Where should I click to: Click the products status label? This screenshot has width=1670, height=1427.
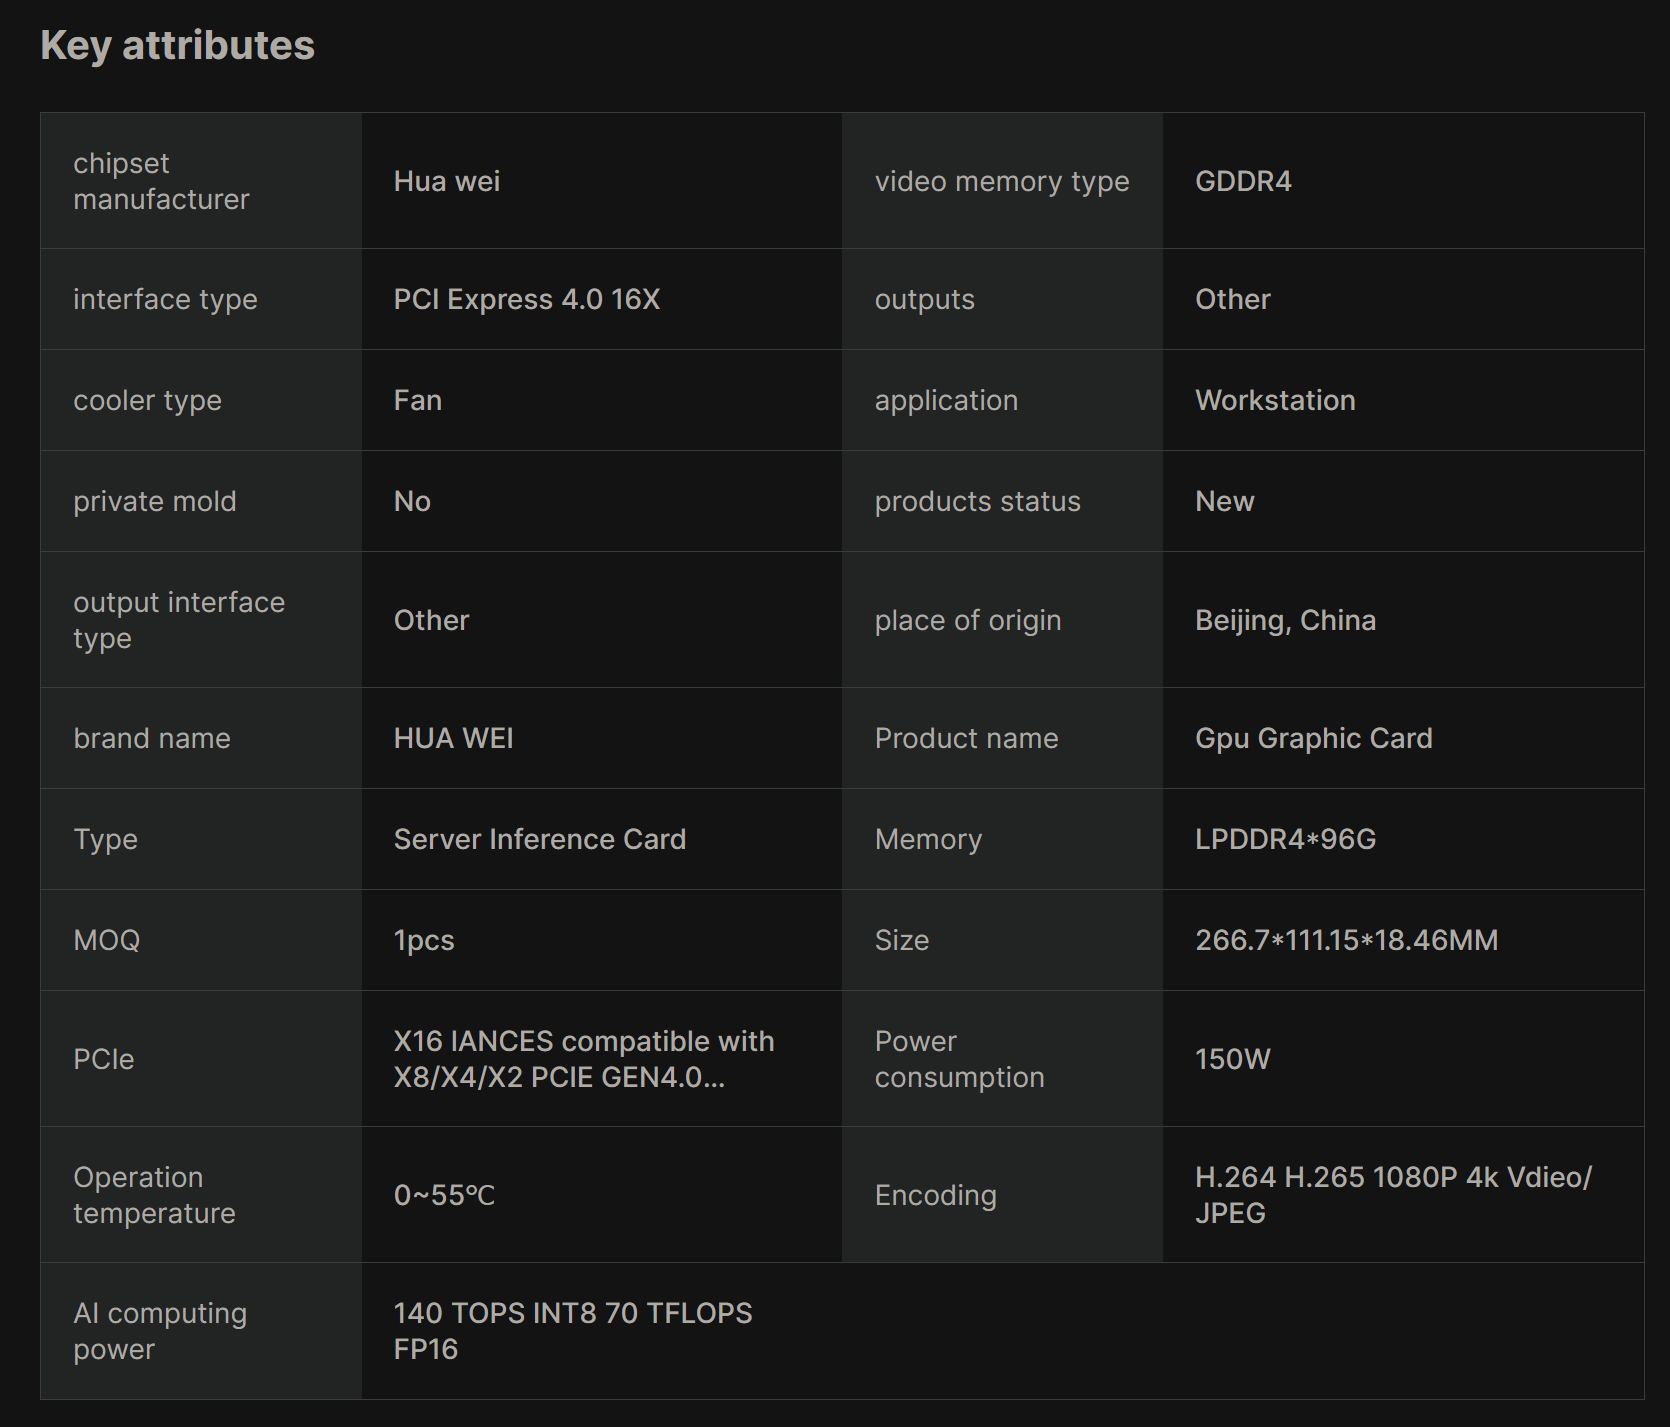click(x=977, y=501)
